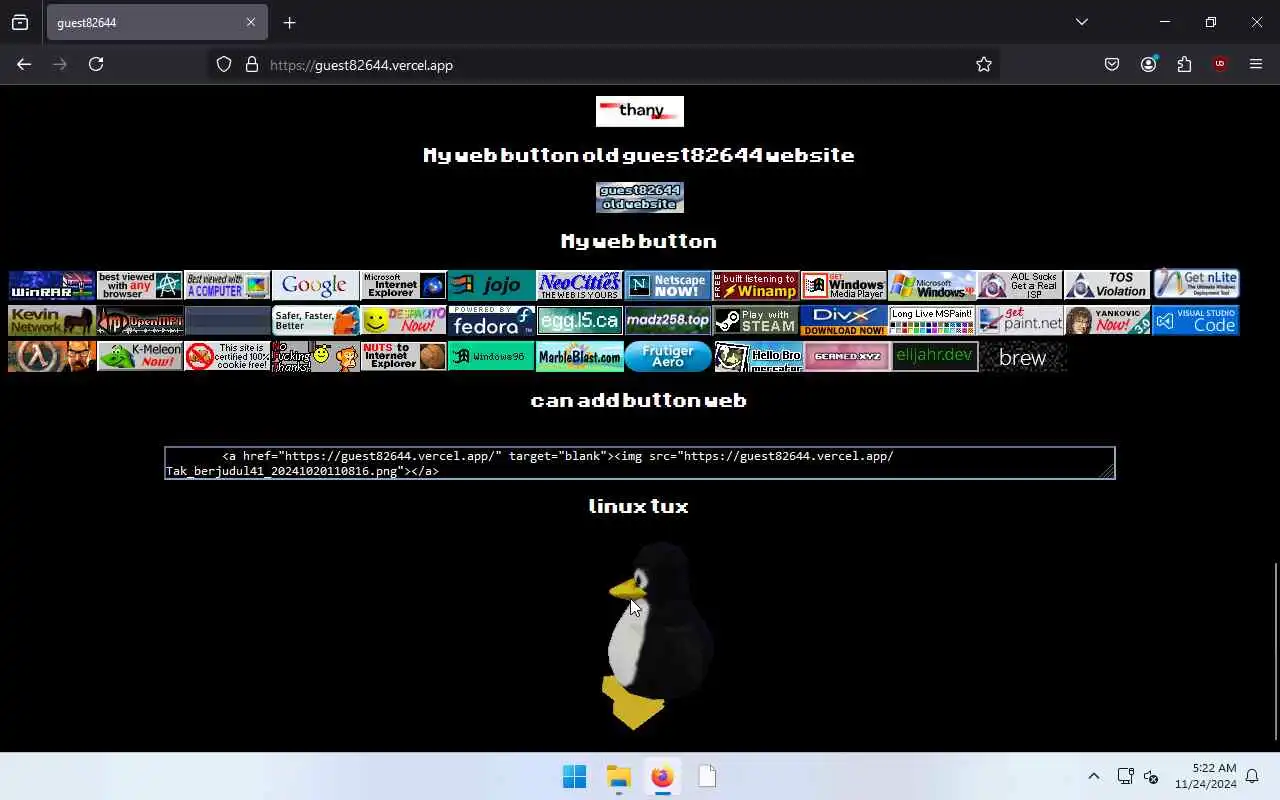Viewport: 1280px width, 800px height.
Task: Click the Microsoft Internet Explorer badge
Action: coord(403,285)
